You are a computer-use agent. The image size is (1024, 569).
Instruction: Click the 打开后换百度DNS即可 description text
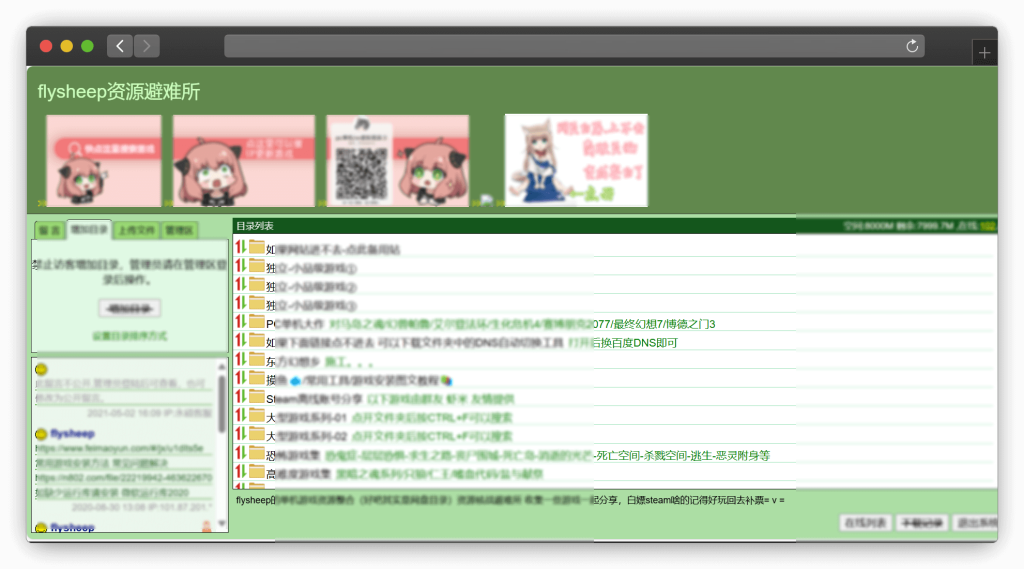[x=623, y=343]
